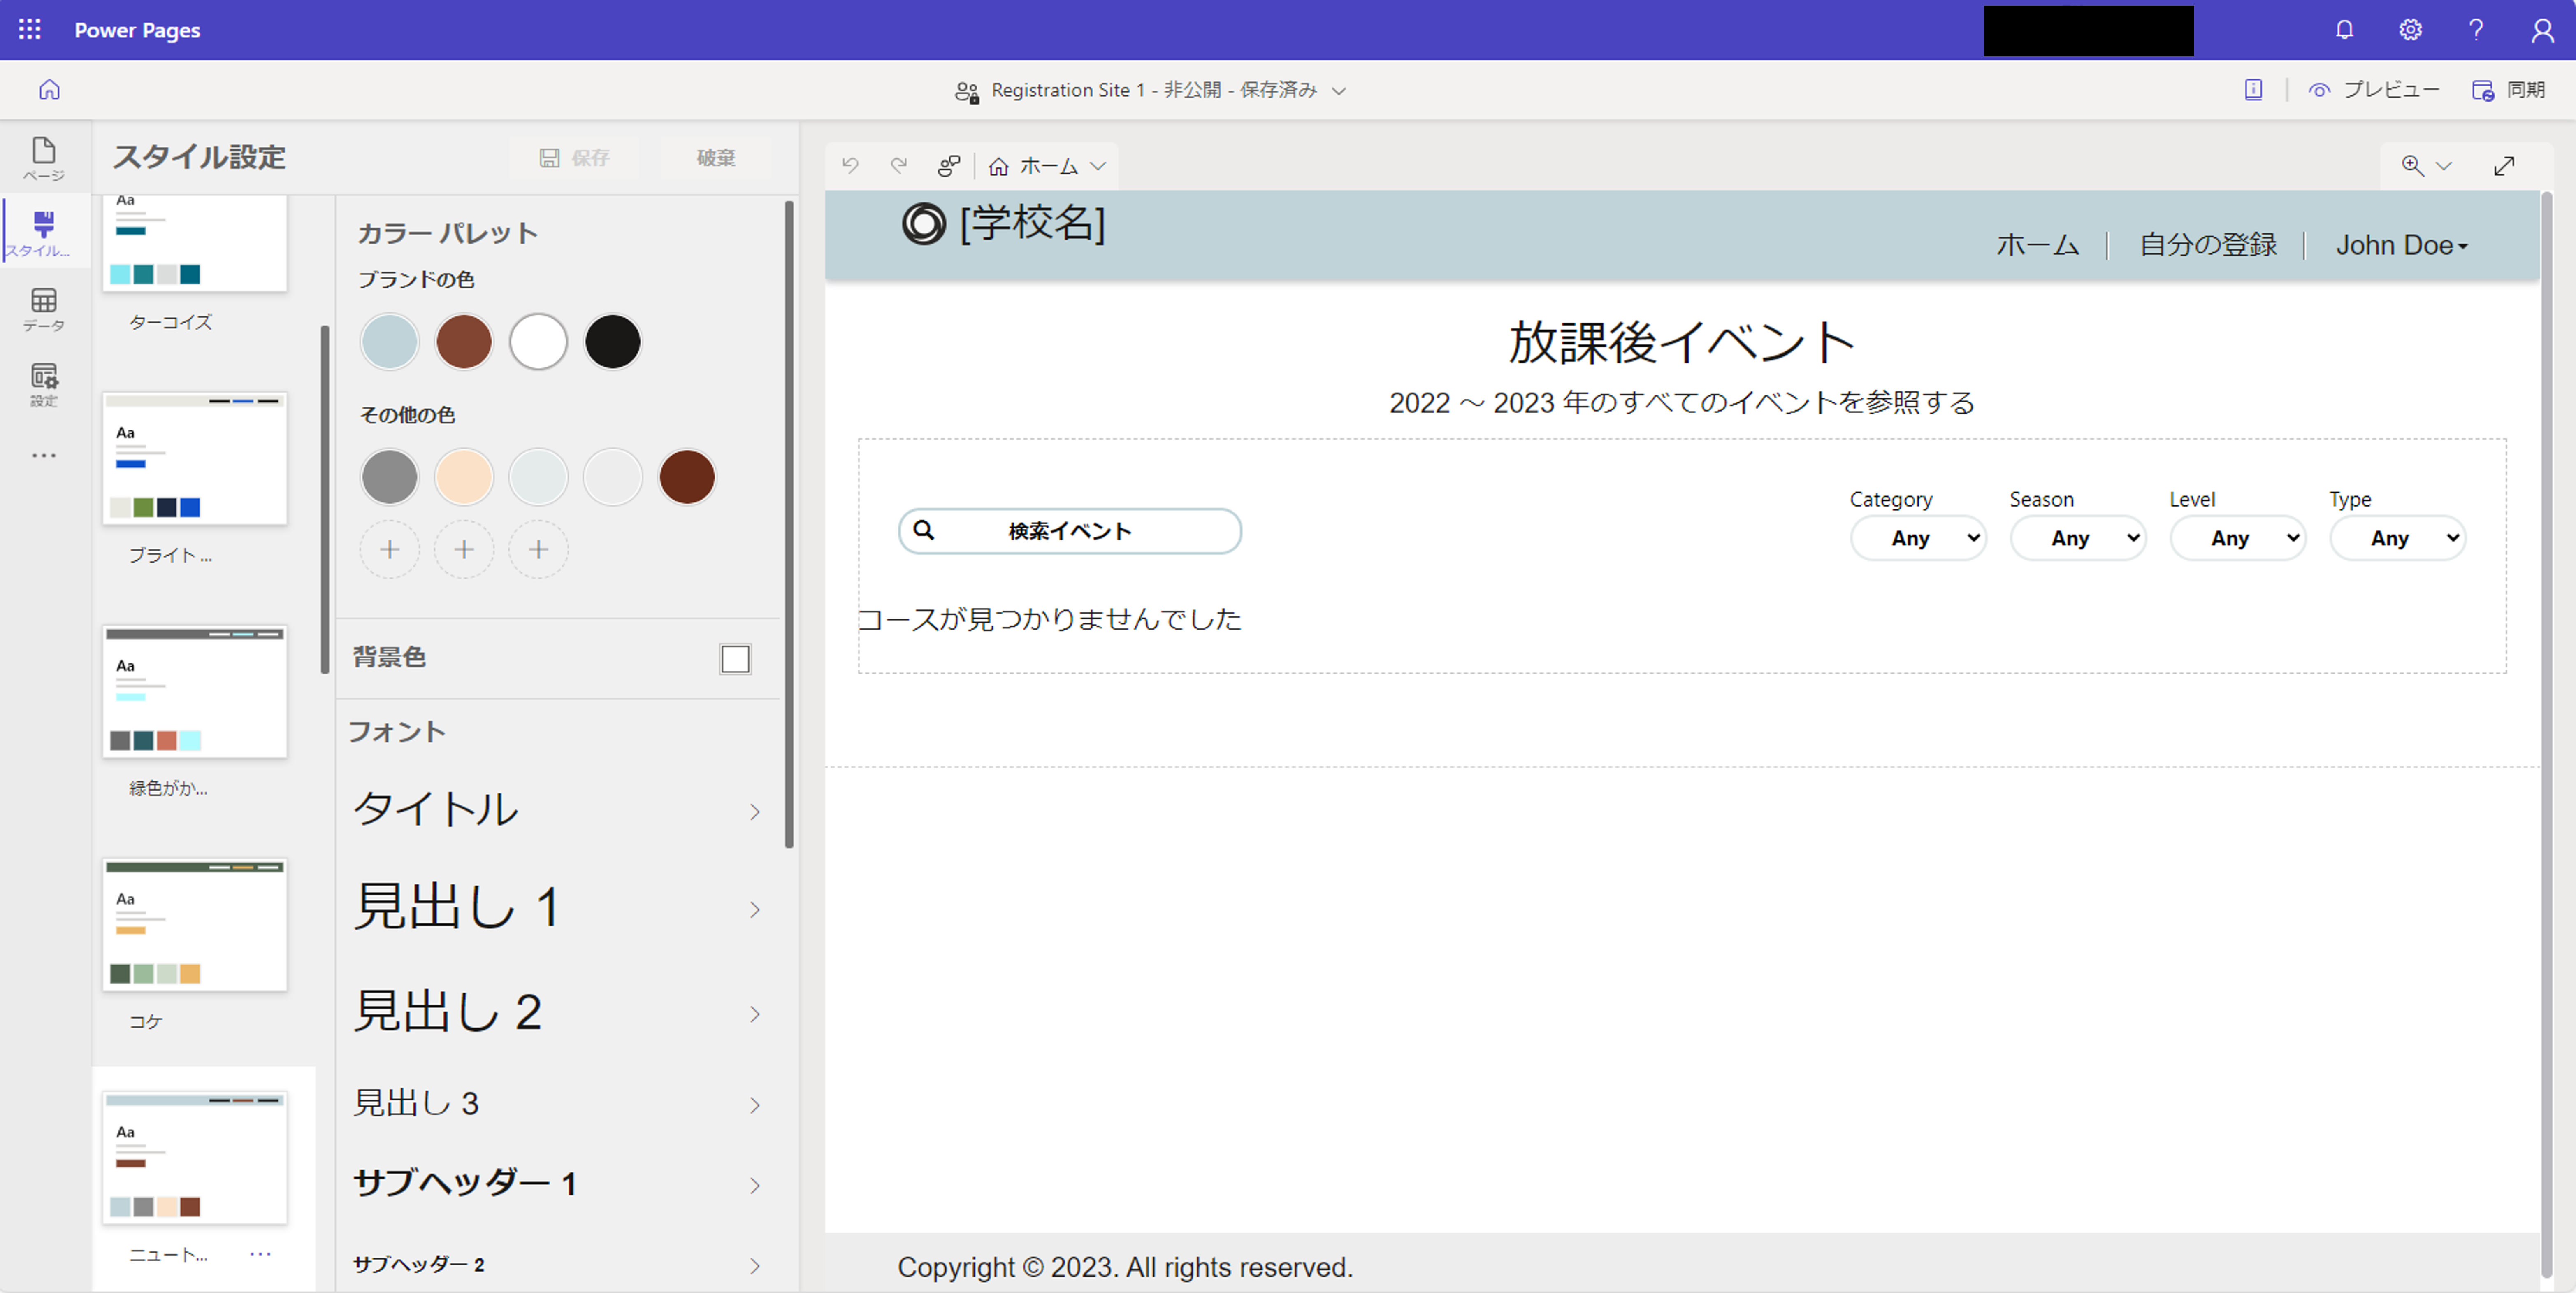Click the Copyright © 2023 footer text
This screenshot has width=2576, height=1293.
[x=1125, y=1267]
